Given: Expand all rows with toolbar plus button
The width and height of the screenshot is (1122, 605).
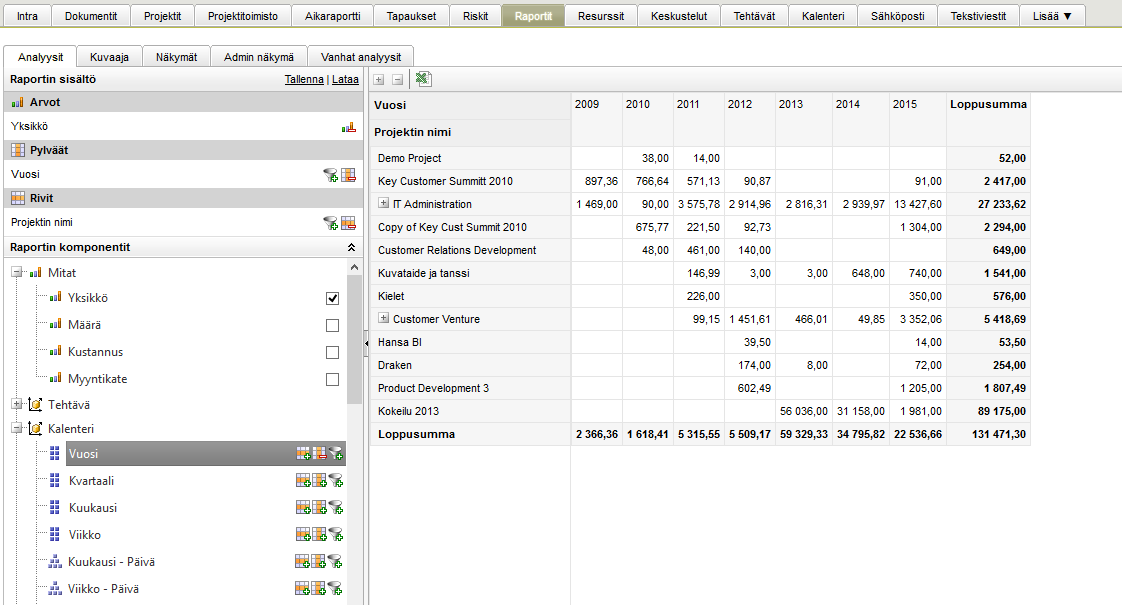Looking at the screenshot, I should [x=379, y=80].
